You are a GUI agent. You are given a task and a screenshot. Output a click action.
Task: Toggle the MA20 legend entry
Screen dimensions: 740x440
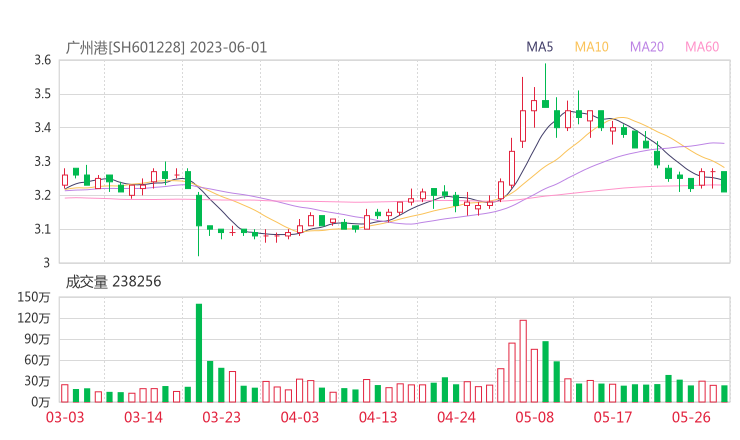(x=647, y=47)
